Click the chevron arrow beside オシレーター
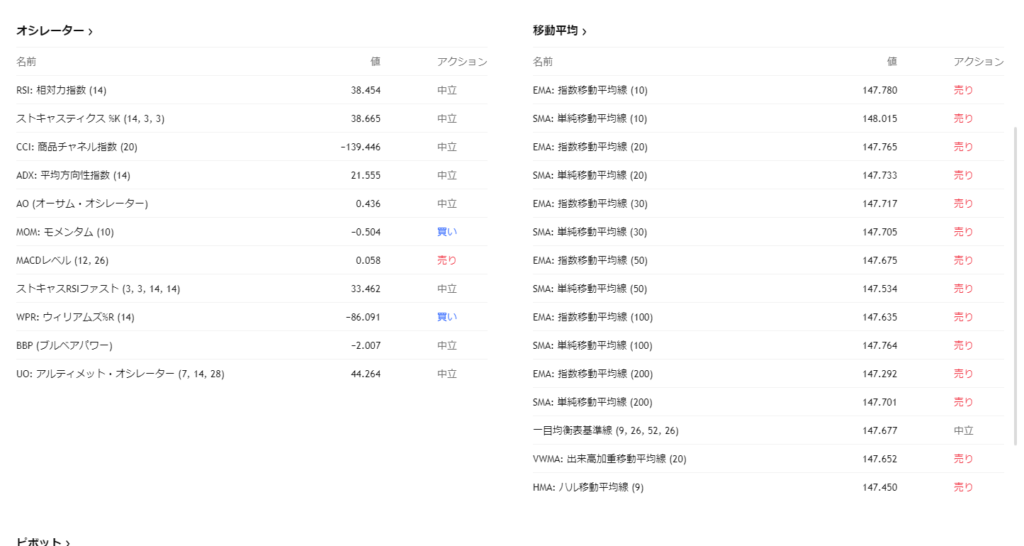This screenshot has height=546, width=1024. pyautogui.click(x=91, y=32)
